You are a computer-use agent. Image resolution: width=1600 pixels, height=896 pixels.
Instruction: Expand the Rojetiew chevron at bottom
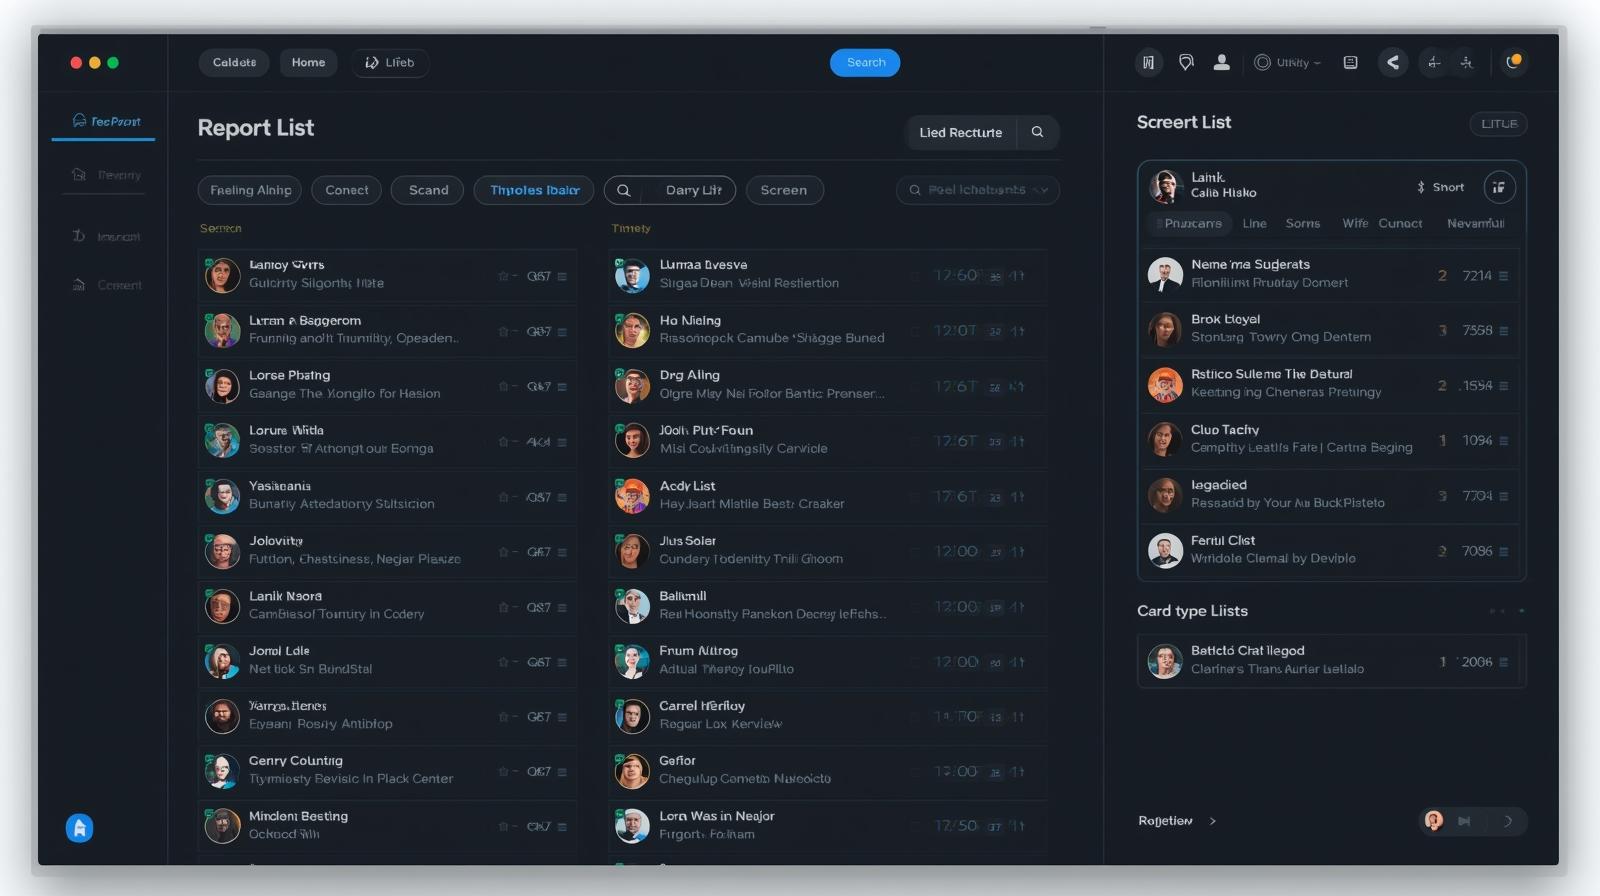coord(1212,821)
